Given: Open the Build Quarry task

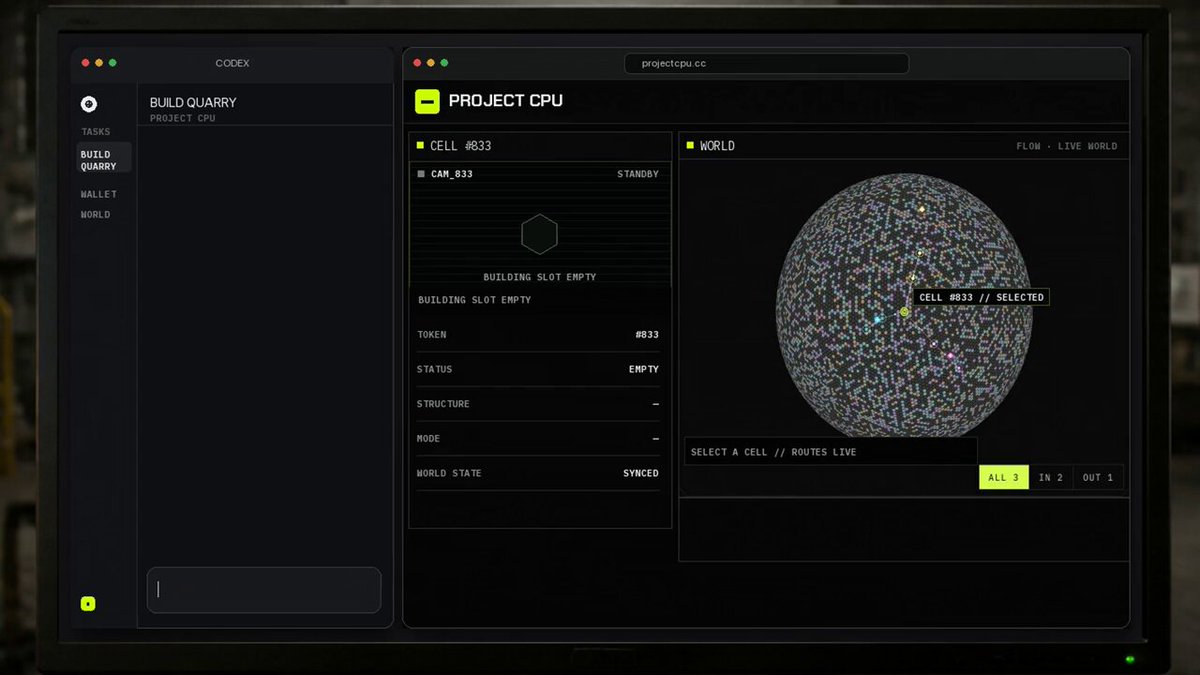Looking at the screenshot, I should (x=104, y=160).
